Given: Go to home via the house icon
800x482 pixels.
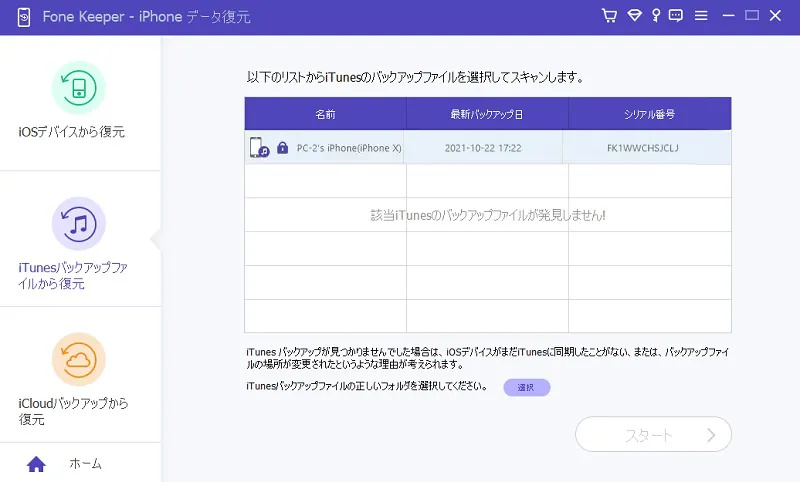Looking at the screenshot, I should coord(36,464).
